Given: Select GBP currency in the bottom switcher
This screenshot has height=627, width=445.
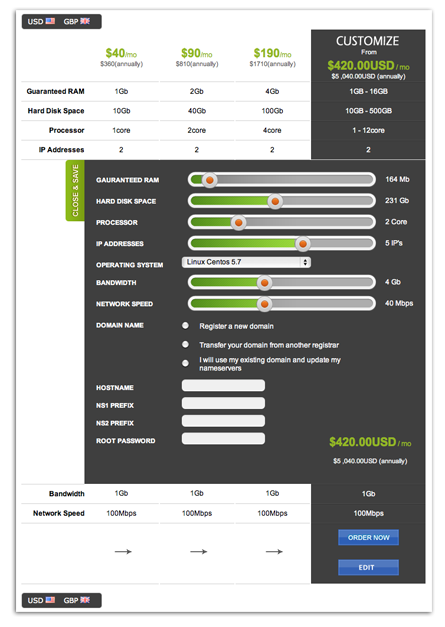Looking at the screenshot, I should [77, 600].
